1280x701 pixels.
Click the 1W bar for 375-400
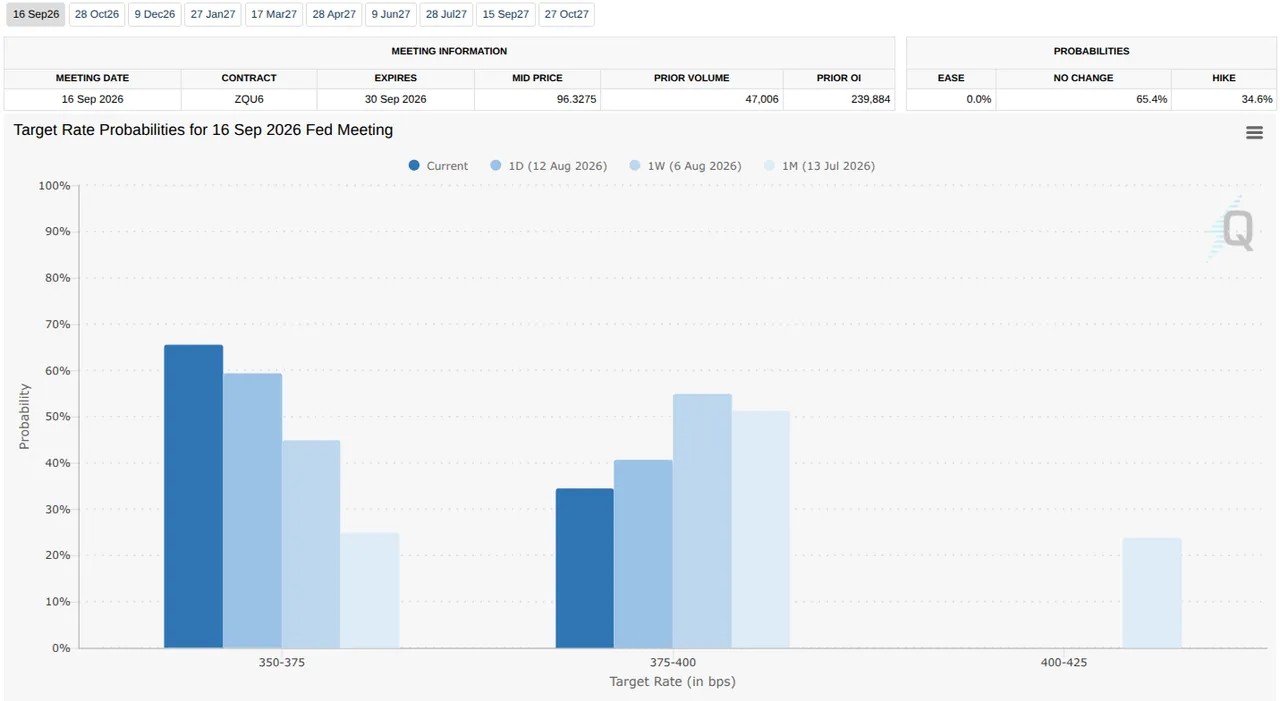[x=702, y=521]
